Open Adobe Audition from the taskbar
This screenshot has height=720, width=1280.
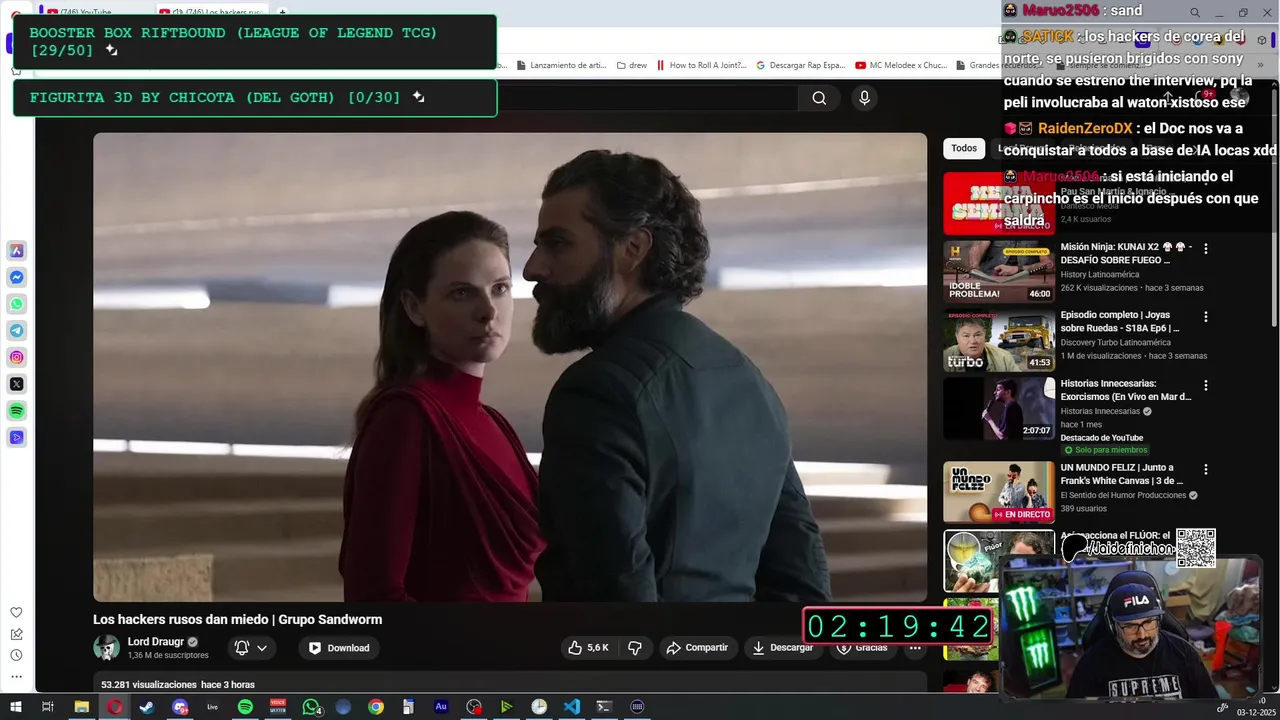pyautogui.click(x=441, y=707)
